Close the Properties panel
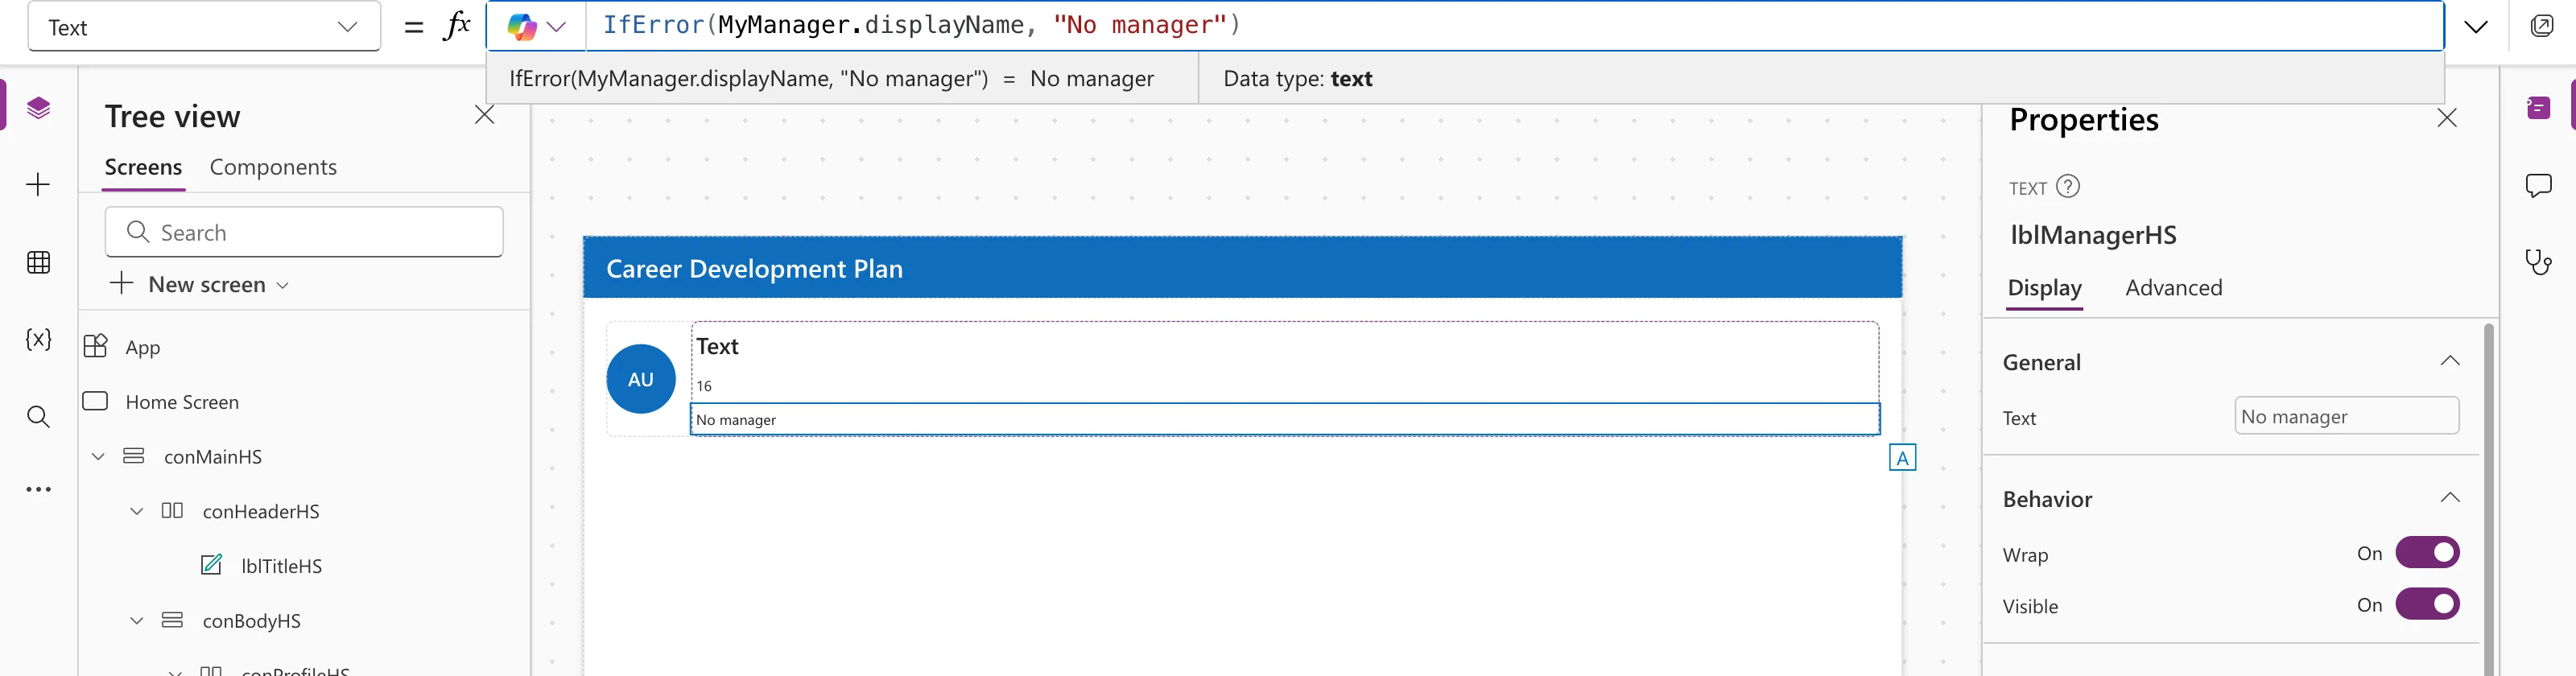 [2446, 118]
